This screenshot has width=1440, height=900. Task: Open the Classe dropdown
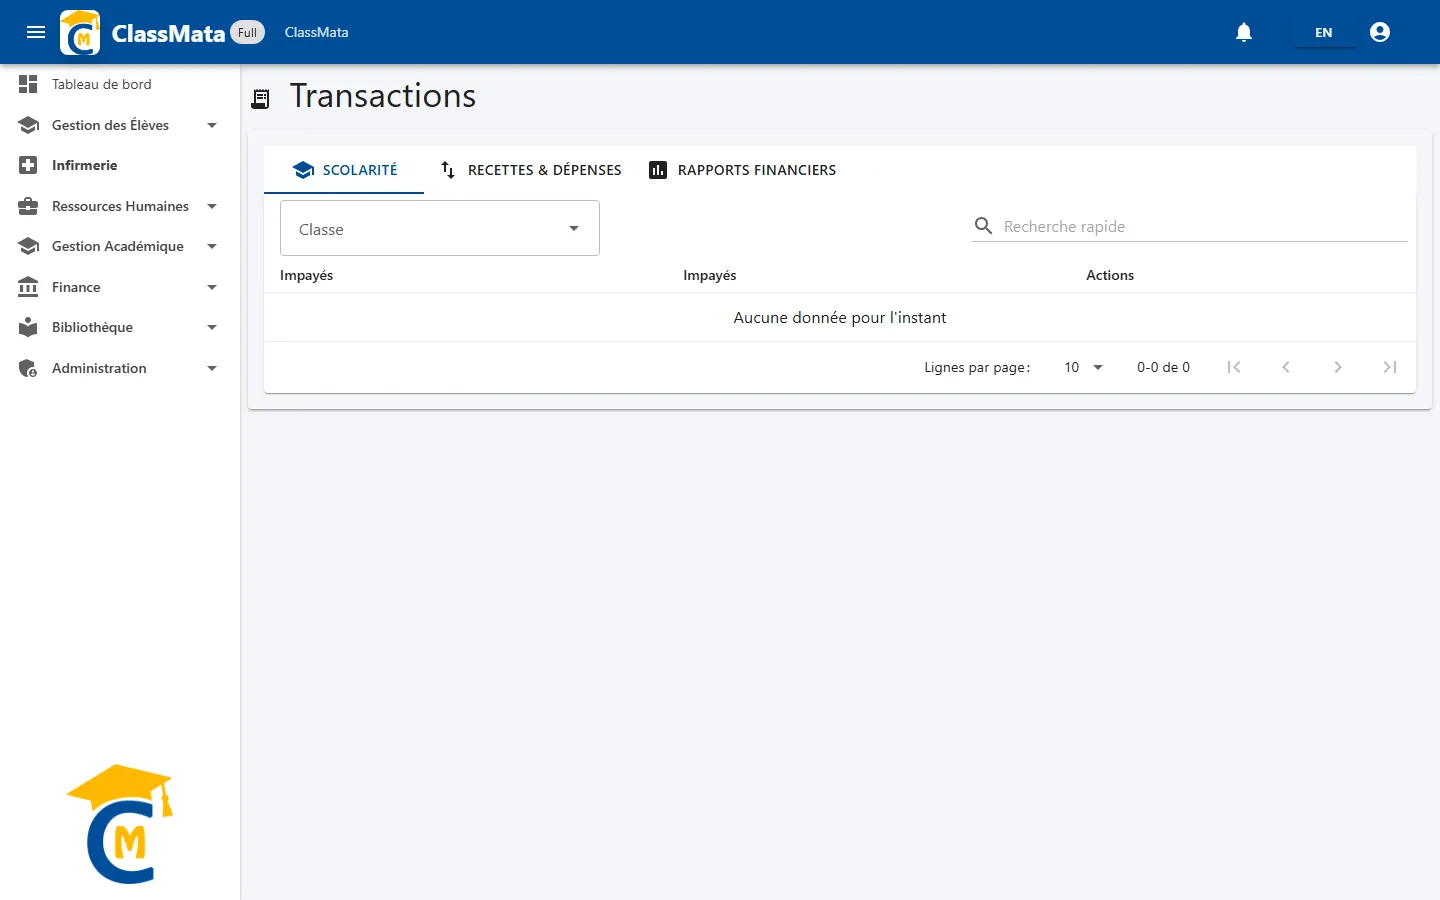440,228
